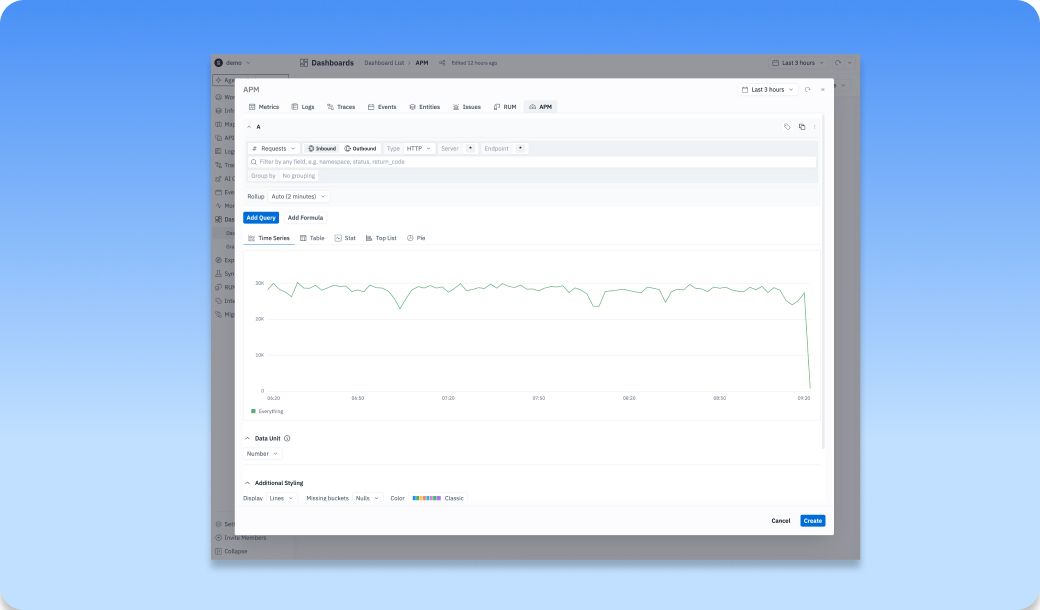
Task: Open the Type HTTP dropdown
Action: 419,149
